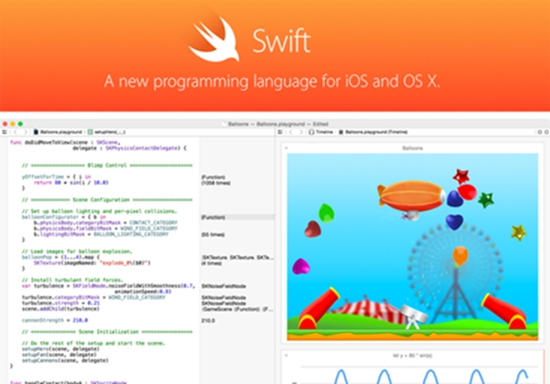Open the related items menu in the source editor
The width and height of the screenshot is (550, 384).
4,132
